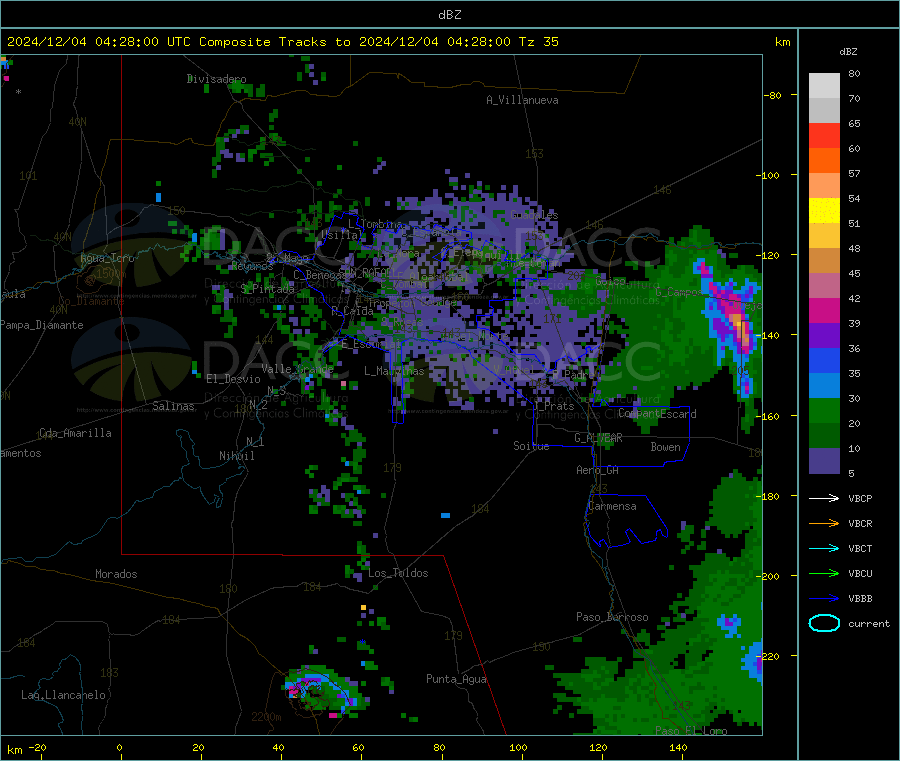Click the 0 km bottom axis tick
The height and width of the screenshot is (761, 900).
click(x=119, y=747)
